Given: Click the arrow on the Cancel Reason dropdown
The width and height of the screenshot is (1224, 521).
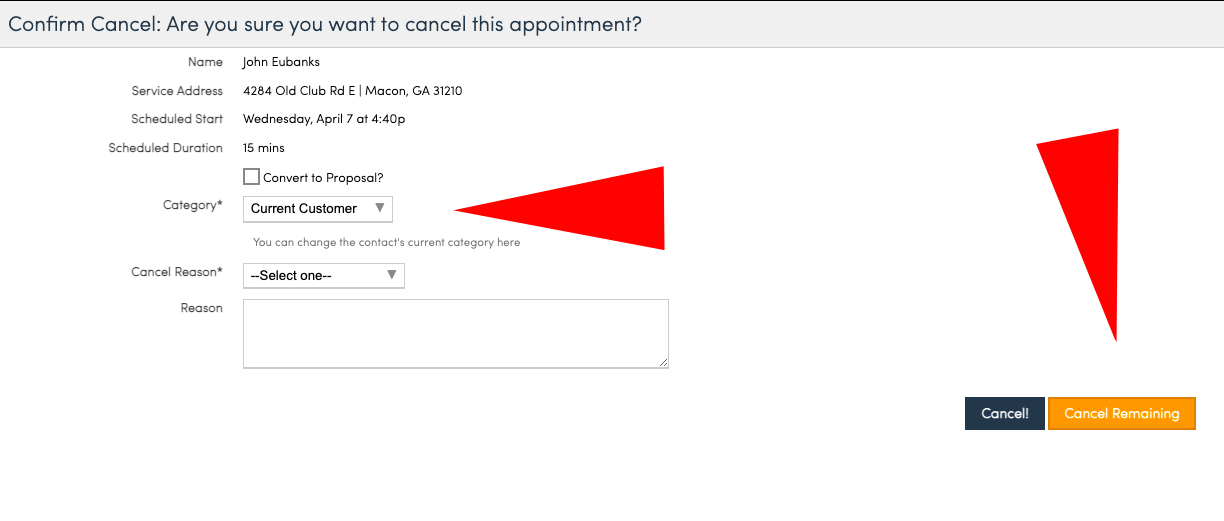Looking at the screenshot, I should 392,275.
